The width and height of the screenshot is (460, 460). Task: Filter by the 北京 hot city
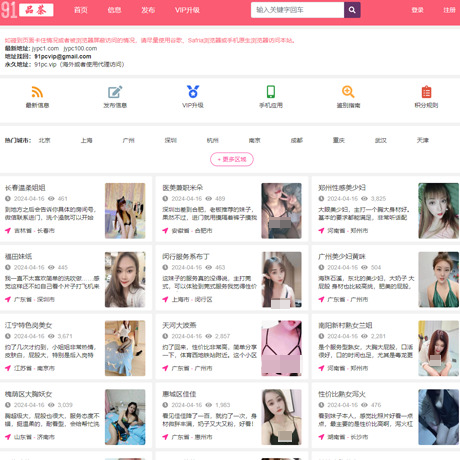tap(44, 140)
